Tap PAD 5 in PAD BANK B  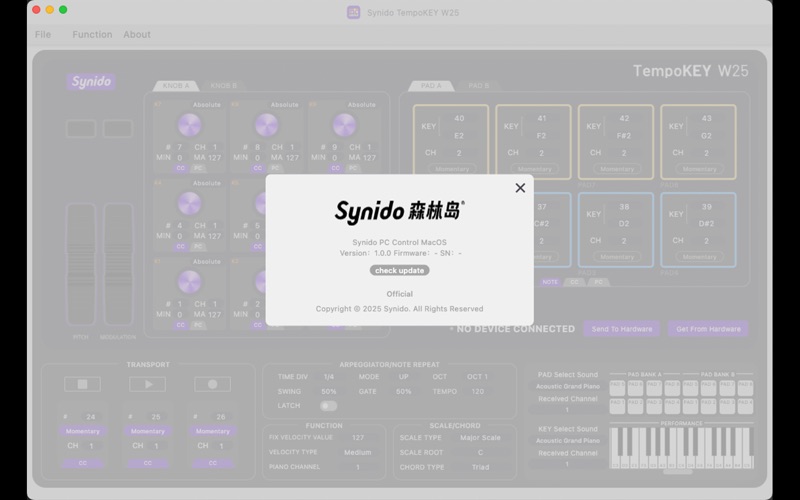coord(690,388)
